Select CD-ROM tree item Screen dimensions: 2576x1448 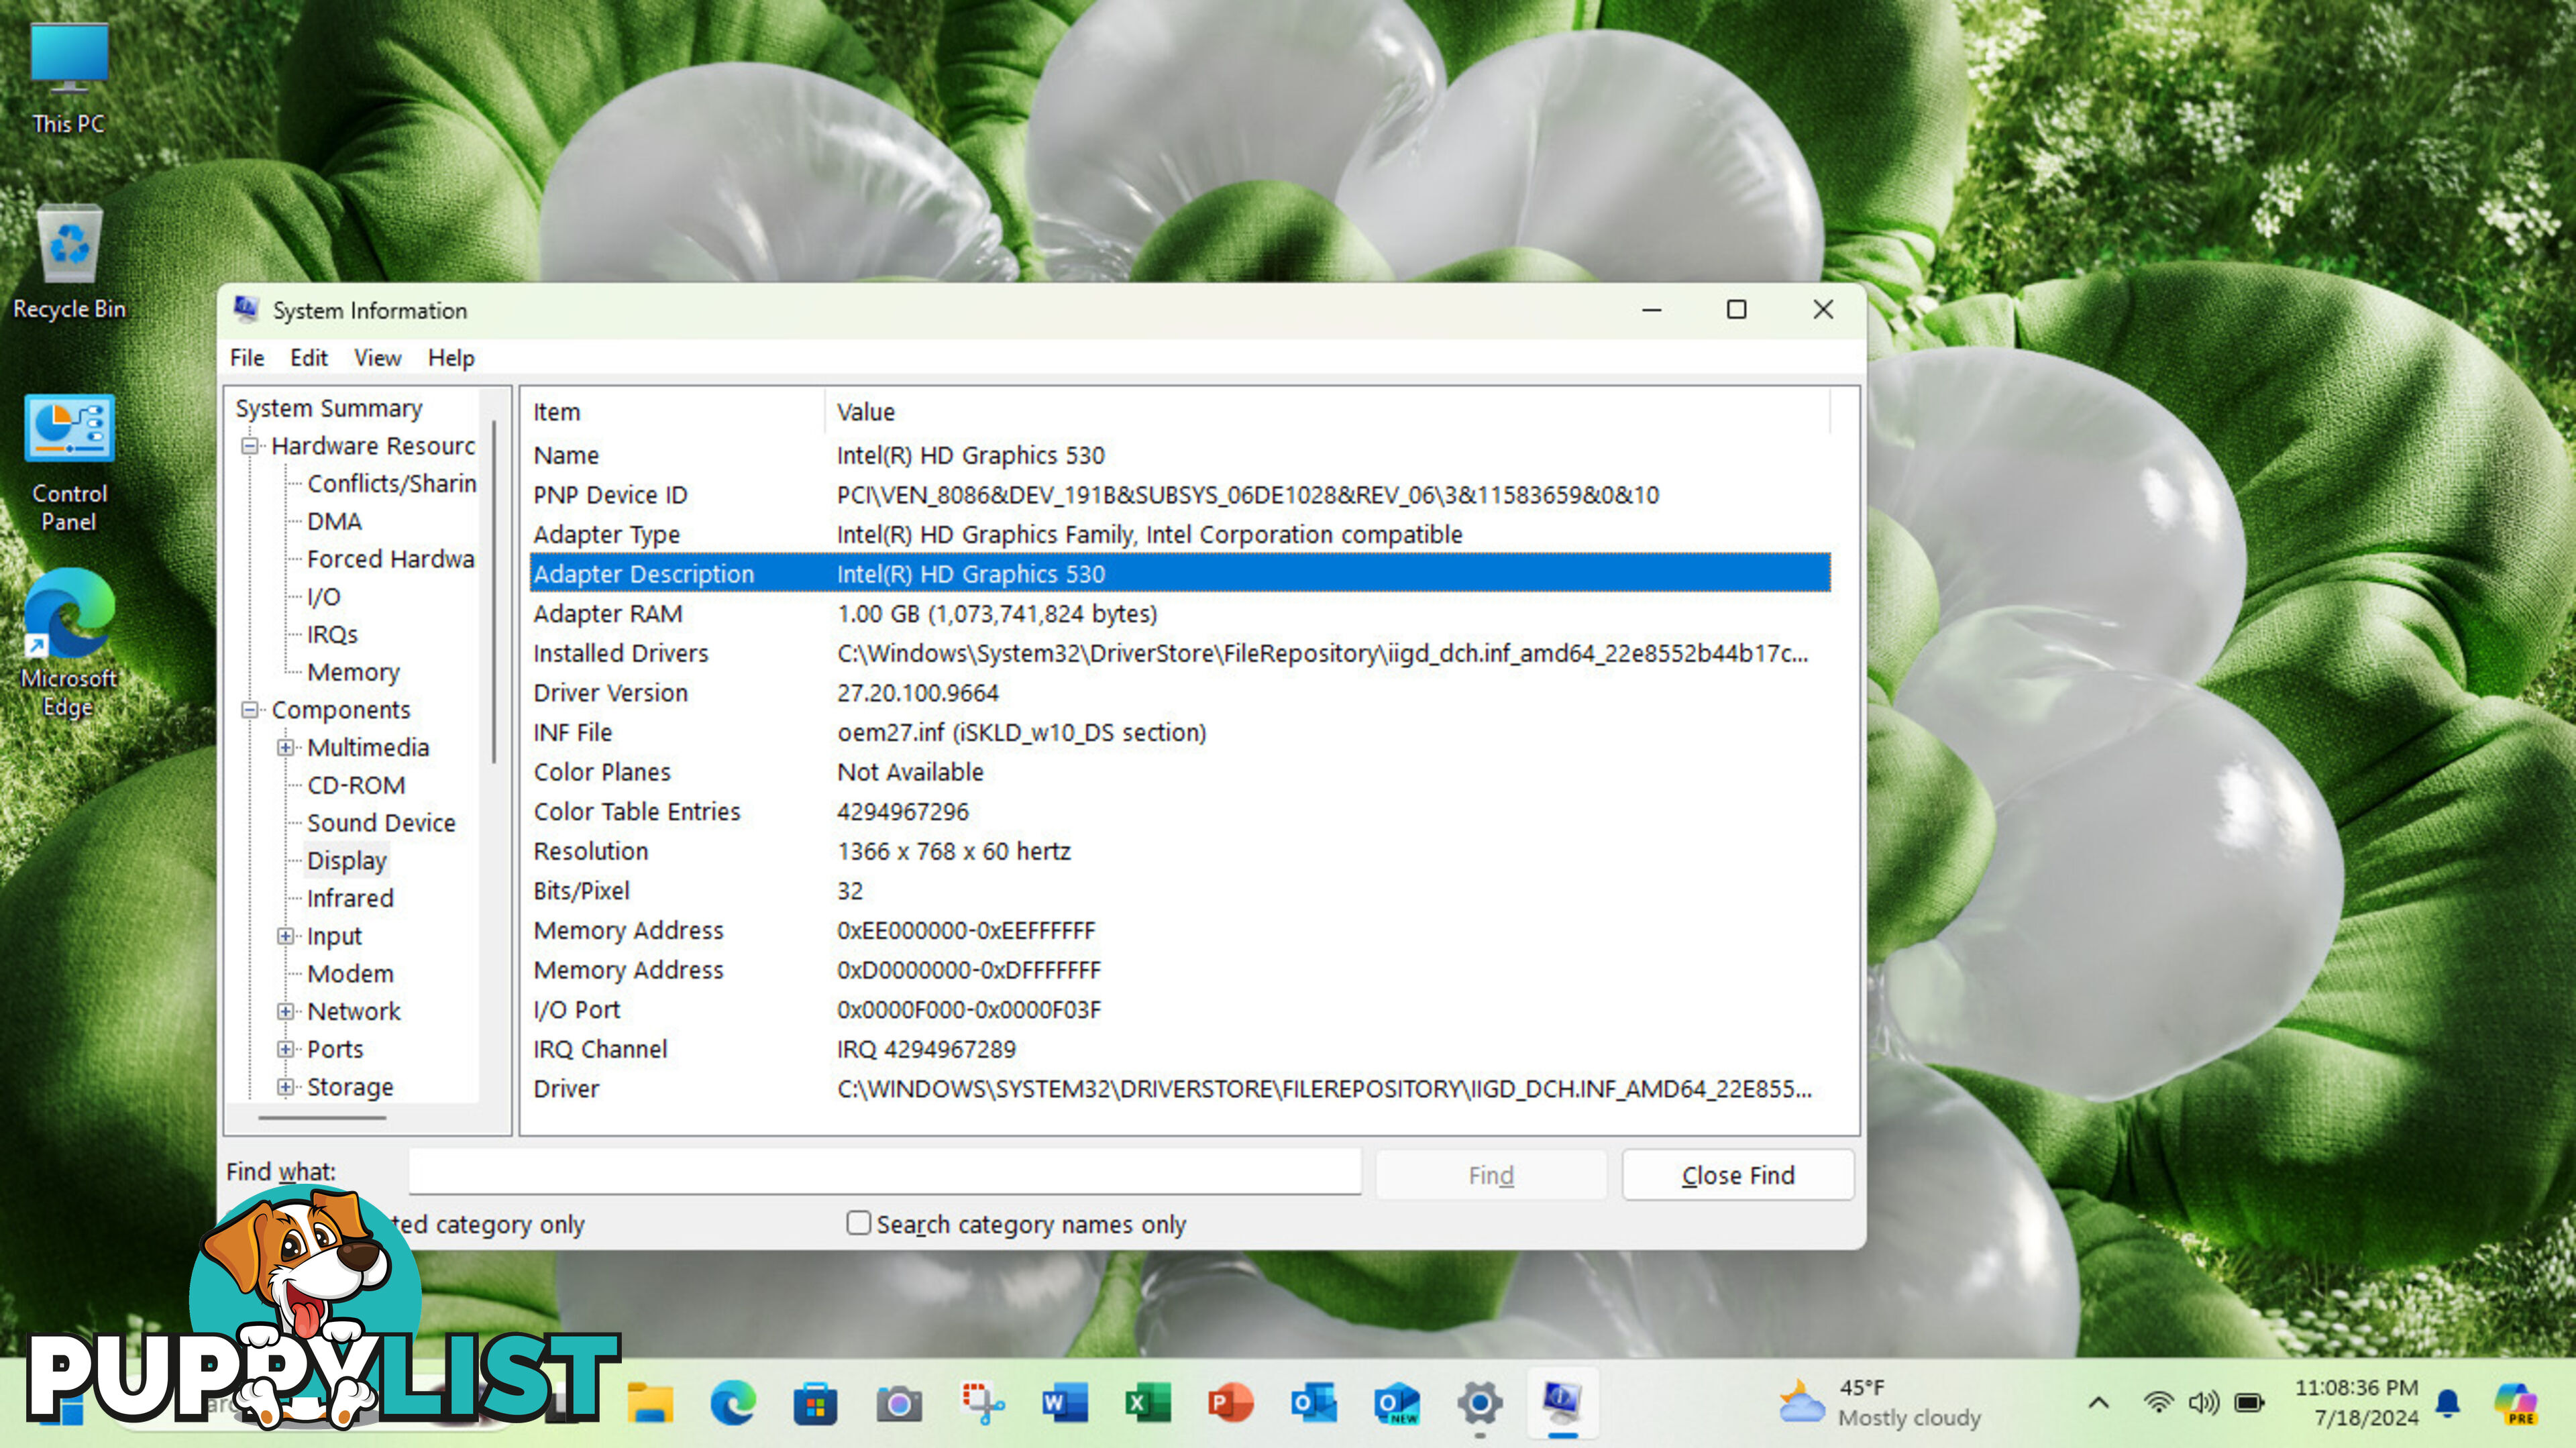[356, 785]
